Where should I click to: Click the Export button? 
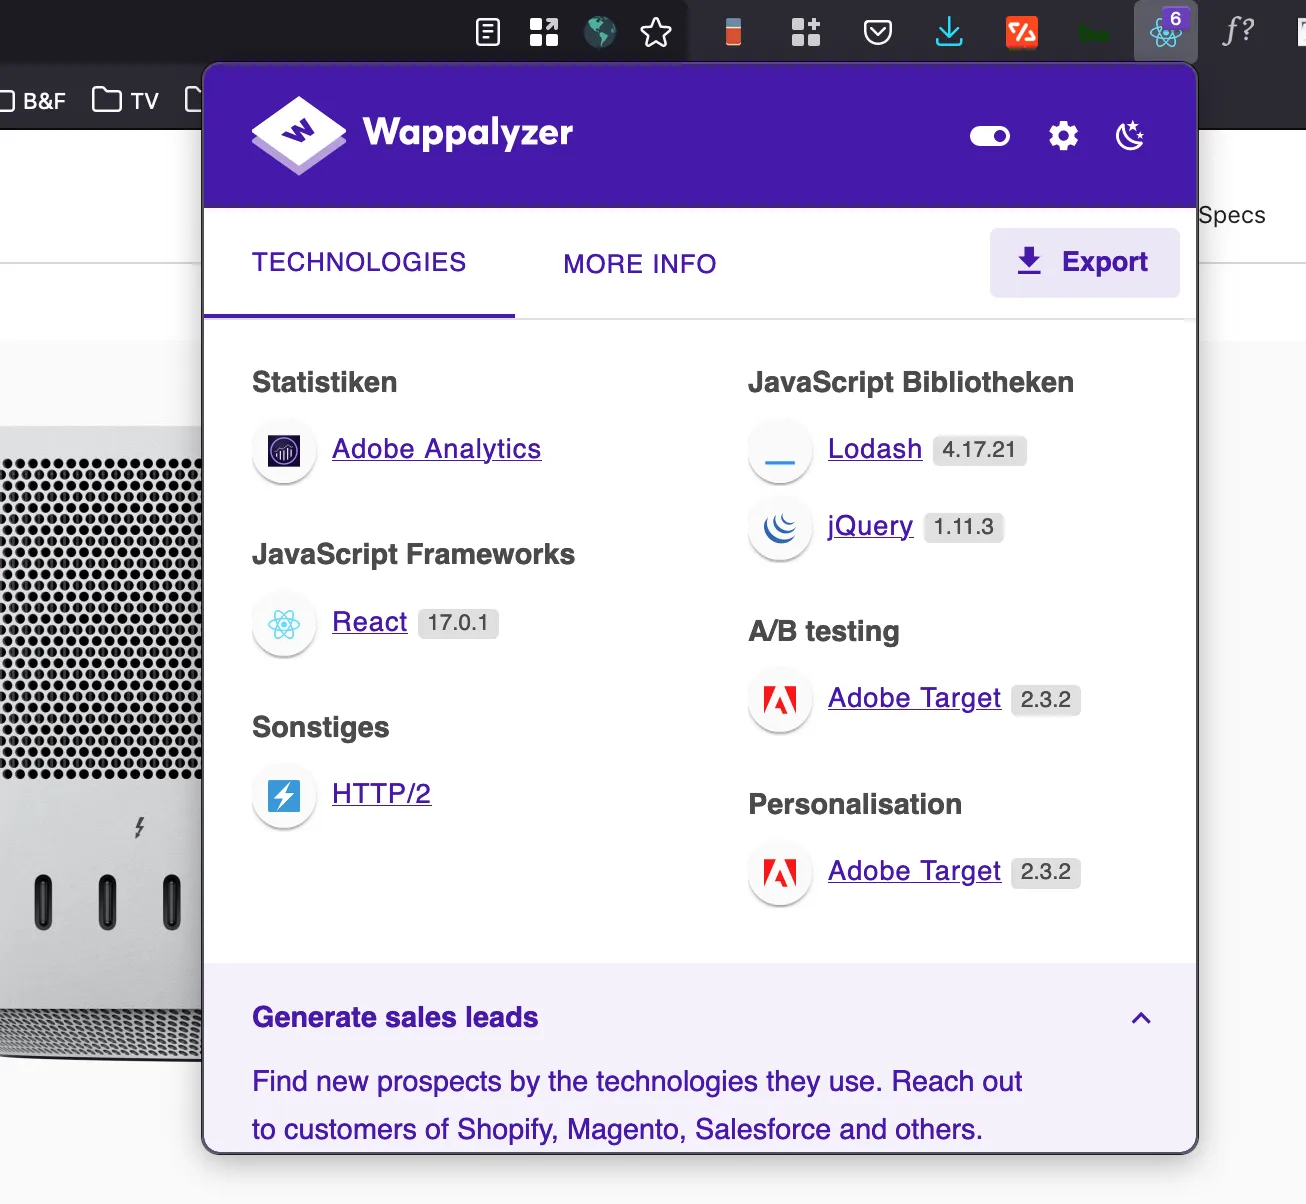click(x=1085, y=262)
